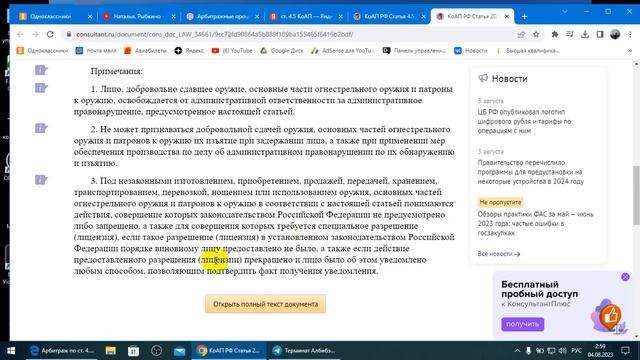Open the YouTube bookmark
Screen dimensions: 640x360
232,51
